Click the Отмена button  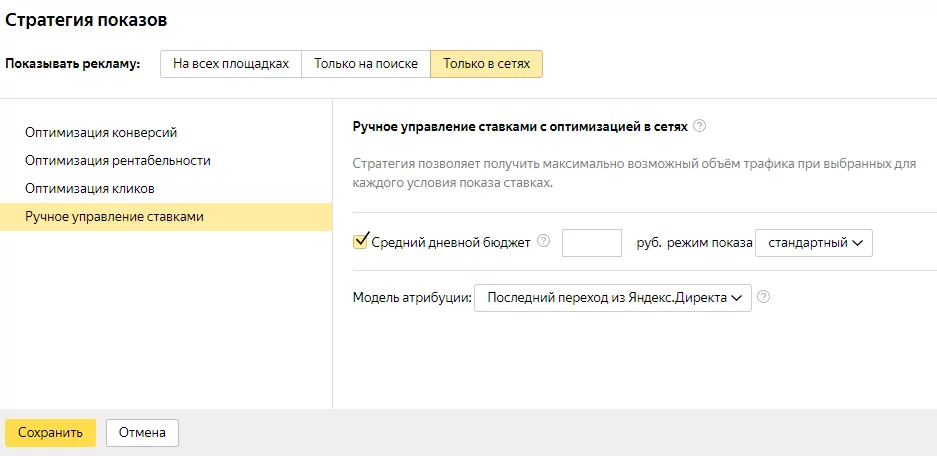click(x=142, y=433)
